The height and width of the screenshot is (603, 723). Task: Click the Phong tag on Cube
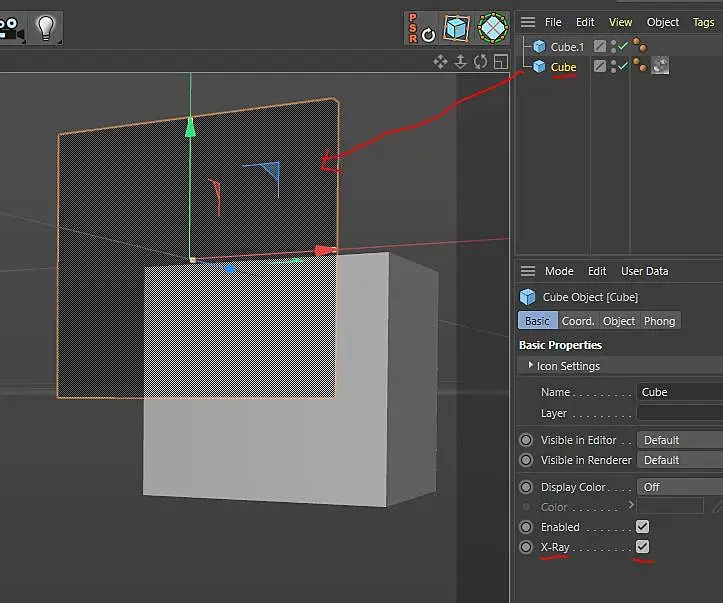click(640, 65)
